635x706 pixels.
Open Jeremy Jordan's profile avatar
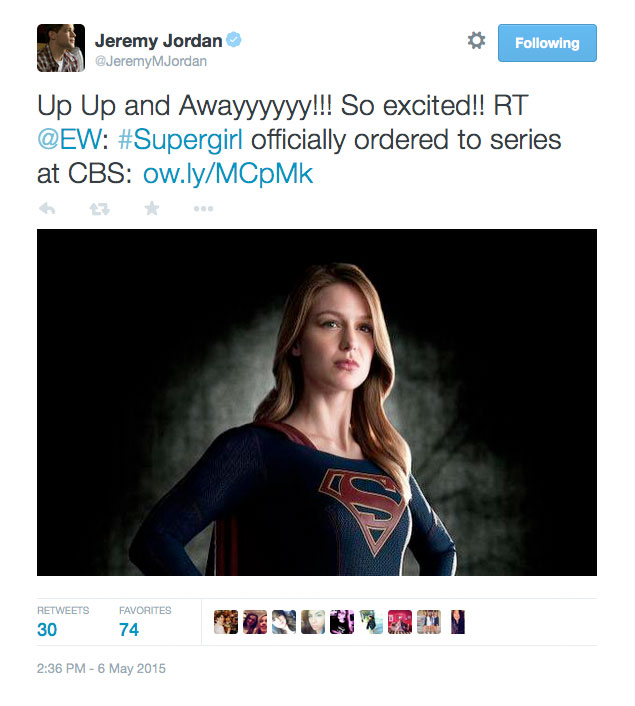tap(61, 48)
